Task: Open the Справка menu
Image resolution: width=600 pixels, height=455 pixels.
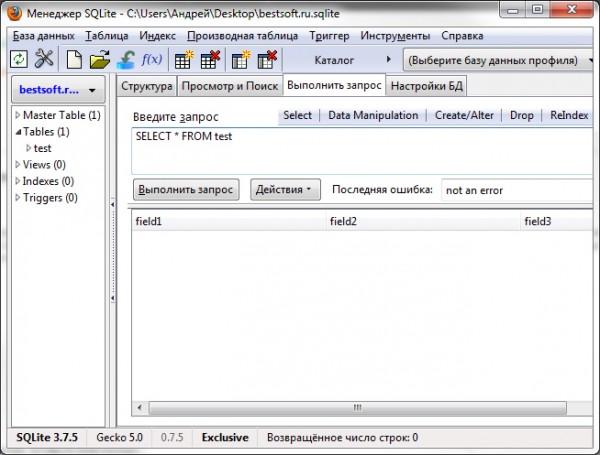Action: (x=462, y=36)
